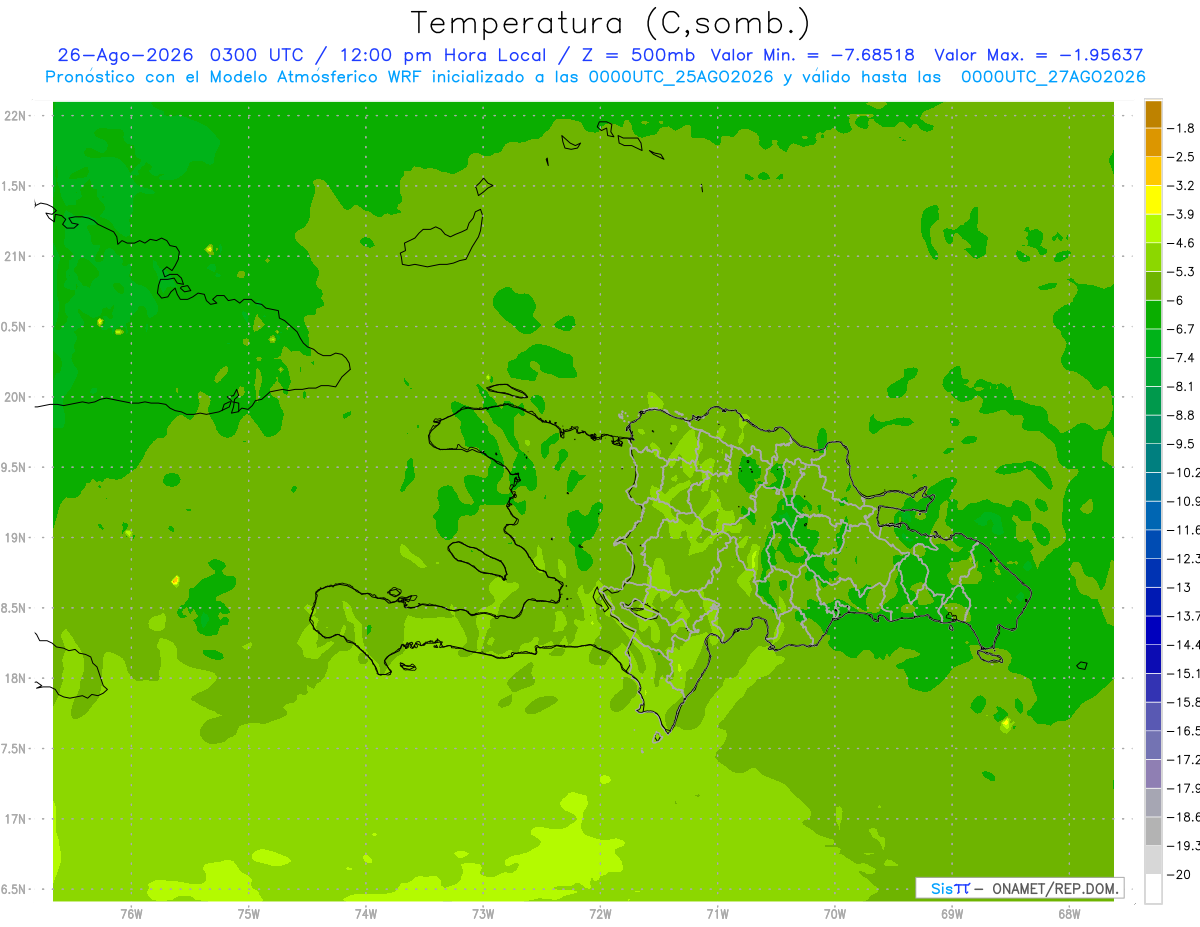Click the '70W' longitude label
The image size is (1200, 927).
[835, 914]
